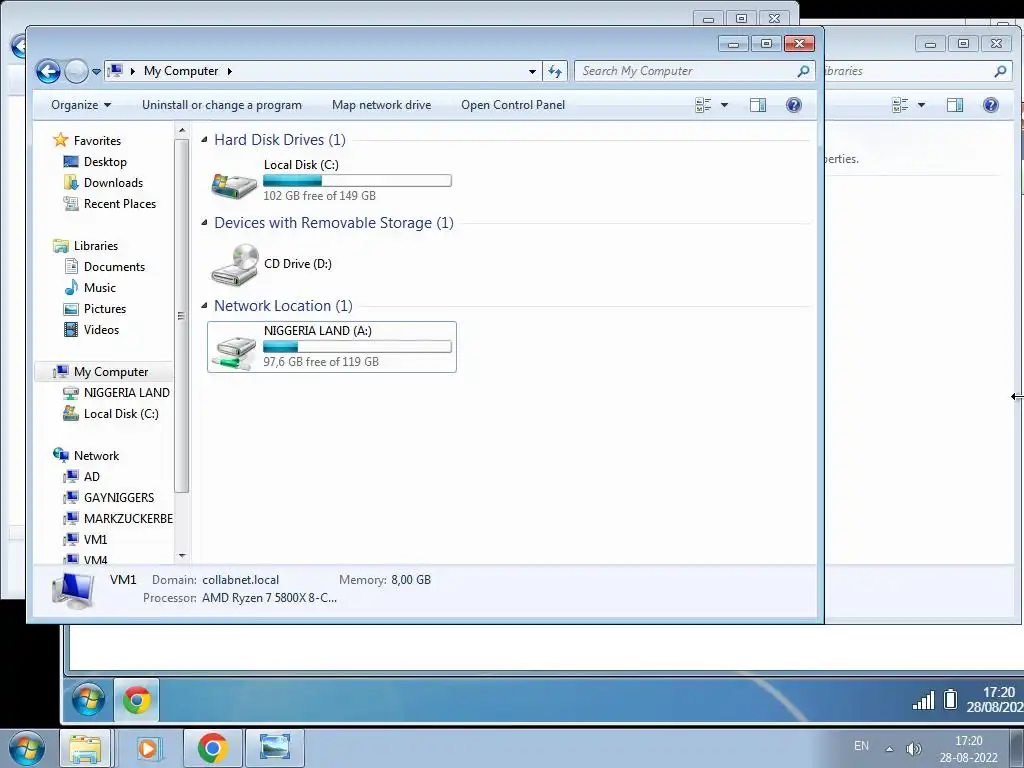Select Network in the navigation pane

coord(96,455)
